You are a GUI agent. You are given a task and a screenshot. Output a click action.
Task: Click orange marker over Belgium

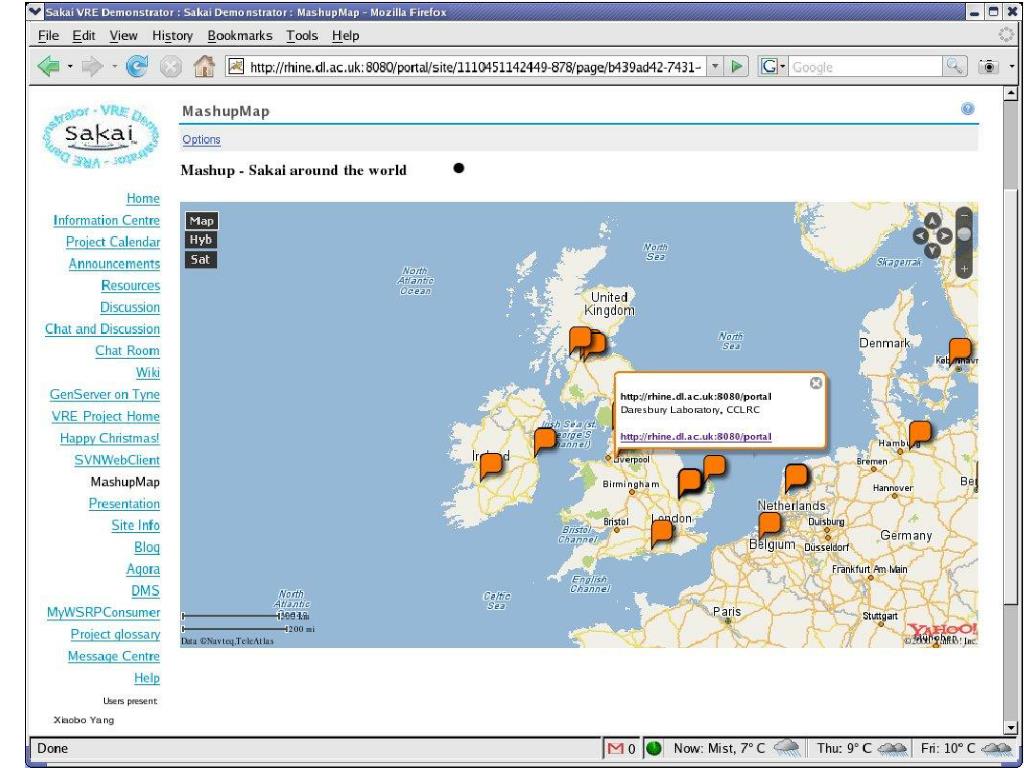tap(769, 526)
